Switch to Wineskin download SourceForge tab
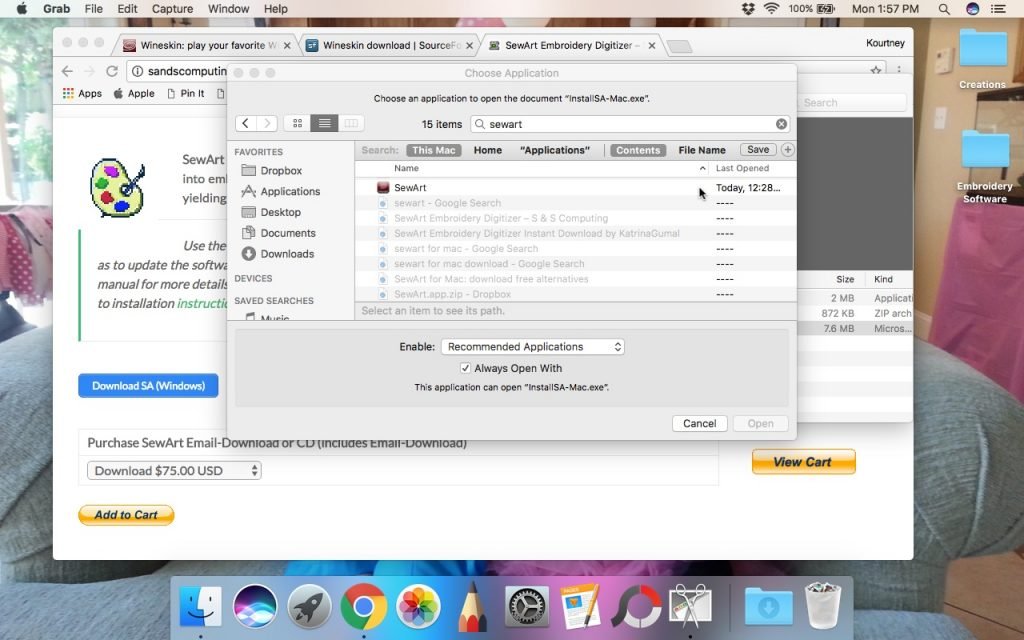Image resolution: width=1024 pixels, height=640 pixels. point(389,45)
